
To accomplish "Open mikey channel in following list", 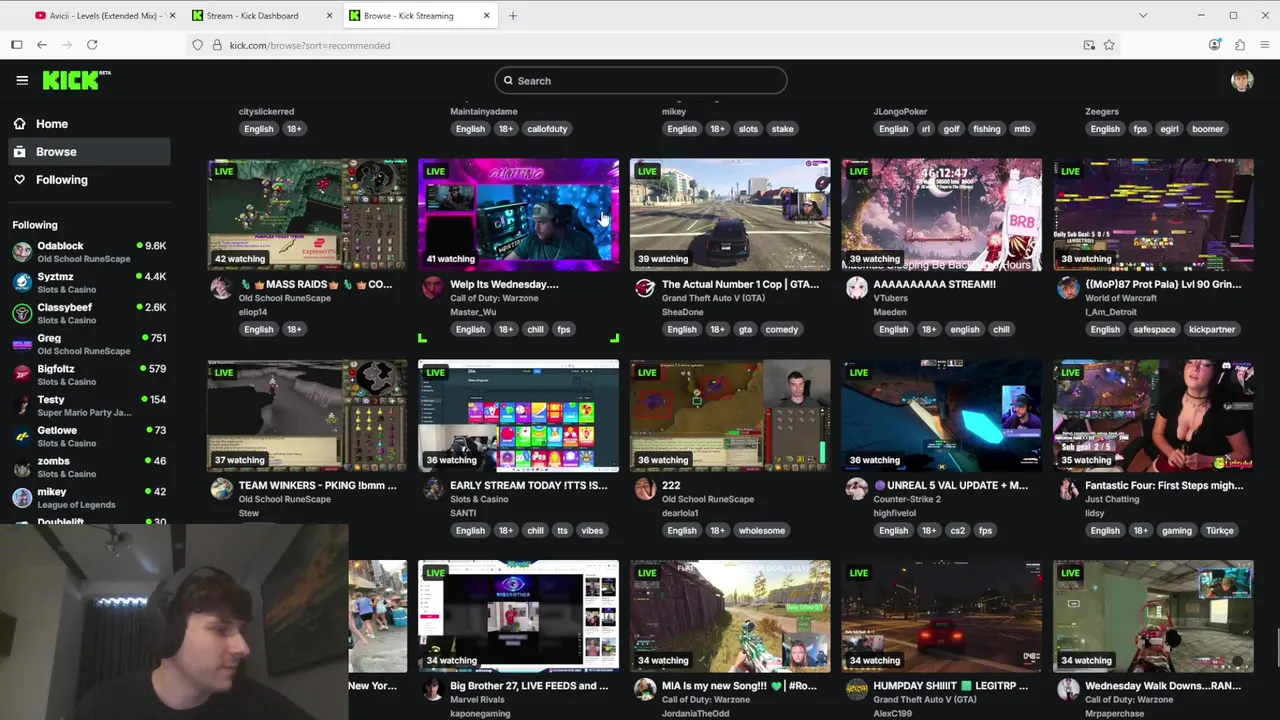I will [89, 498].
